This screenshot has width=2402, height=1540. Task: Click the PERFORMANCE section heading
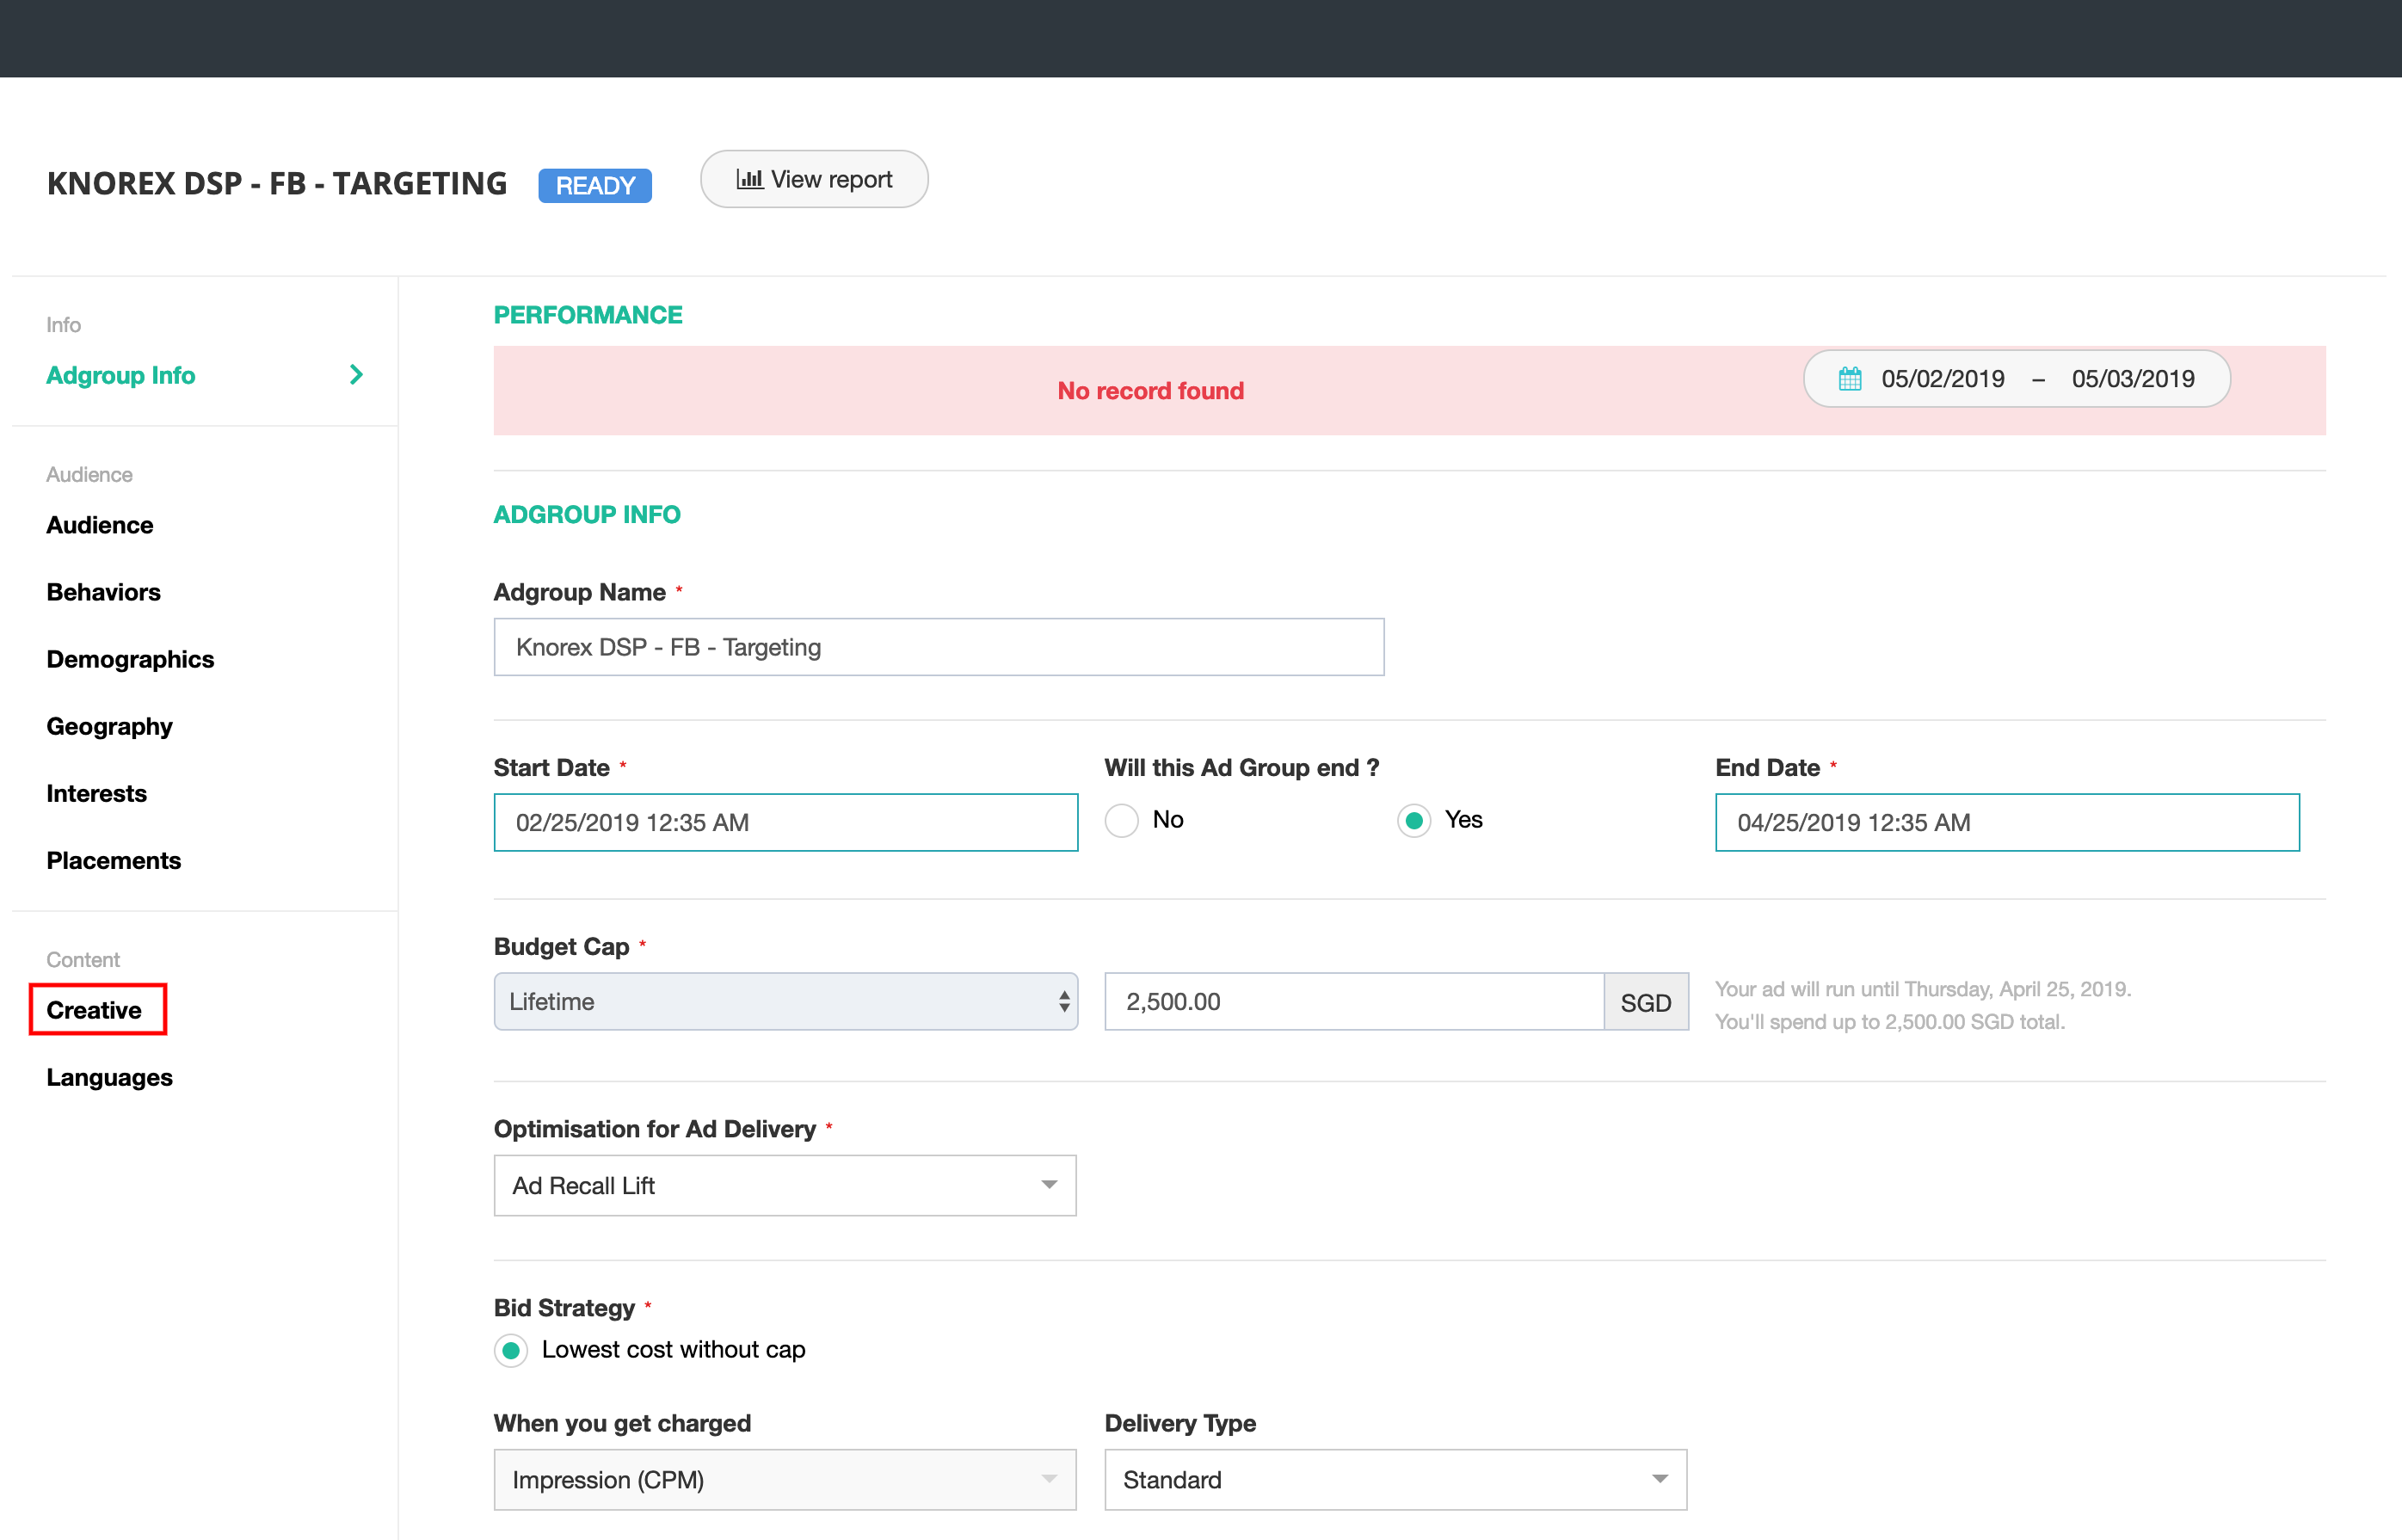point(588,315)
